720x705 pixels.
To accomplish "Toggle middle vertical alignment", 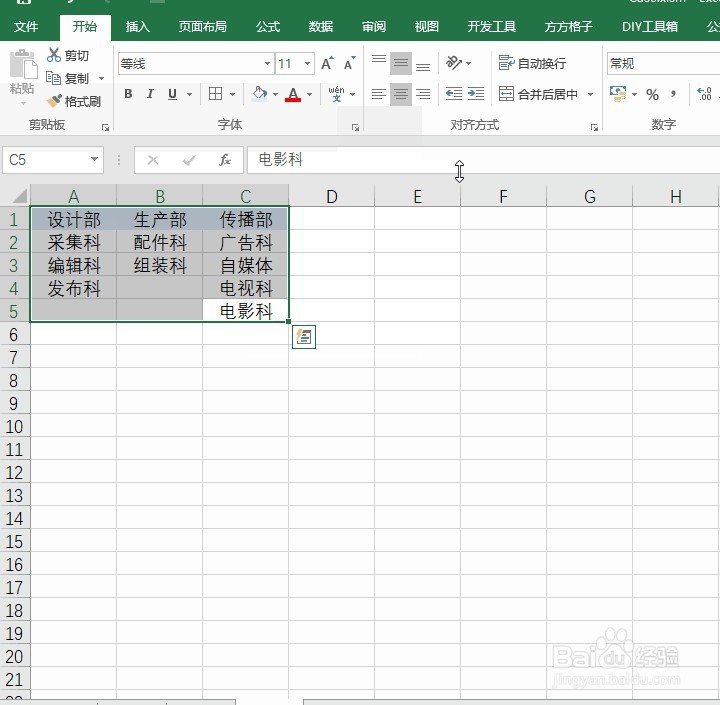I will [401, 63].
